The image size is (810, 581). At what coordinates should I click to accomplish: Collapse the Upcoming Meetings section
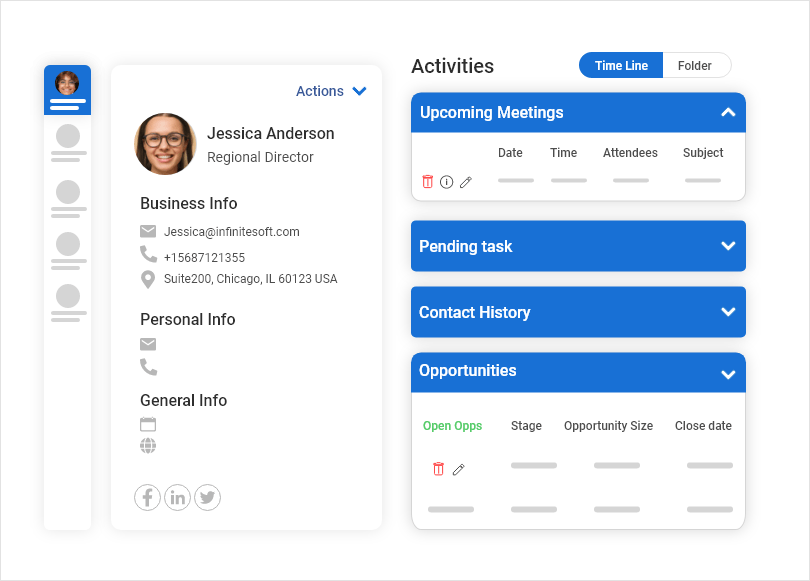(728, 112)
